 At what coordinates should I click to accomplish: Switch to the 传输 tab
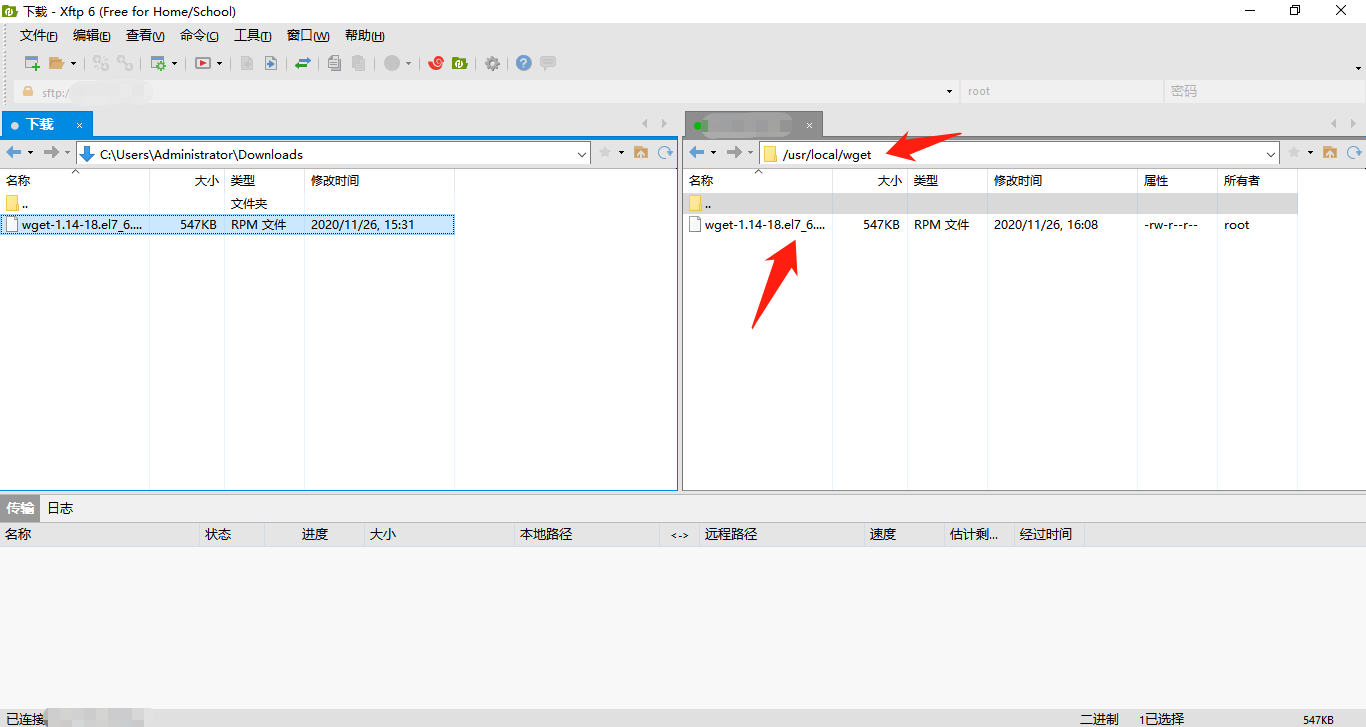[20, 508]
